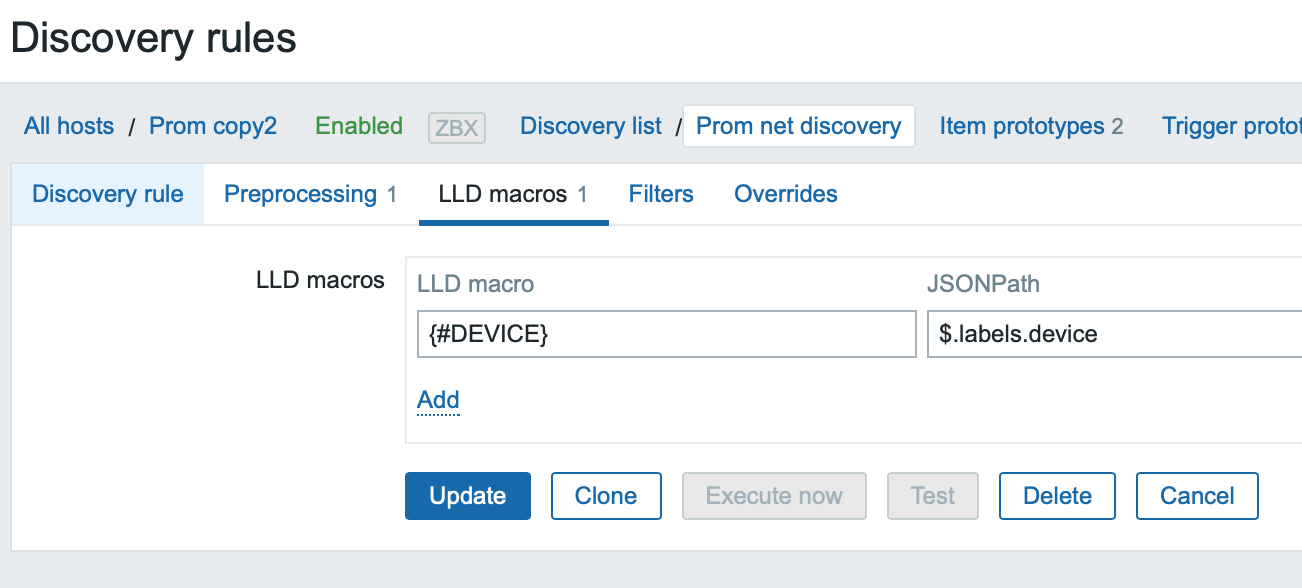
Task: Select the Prom net discovery breadcrumb
Action: coord(798,126)
